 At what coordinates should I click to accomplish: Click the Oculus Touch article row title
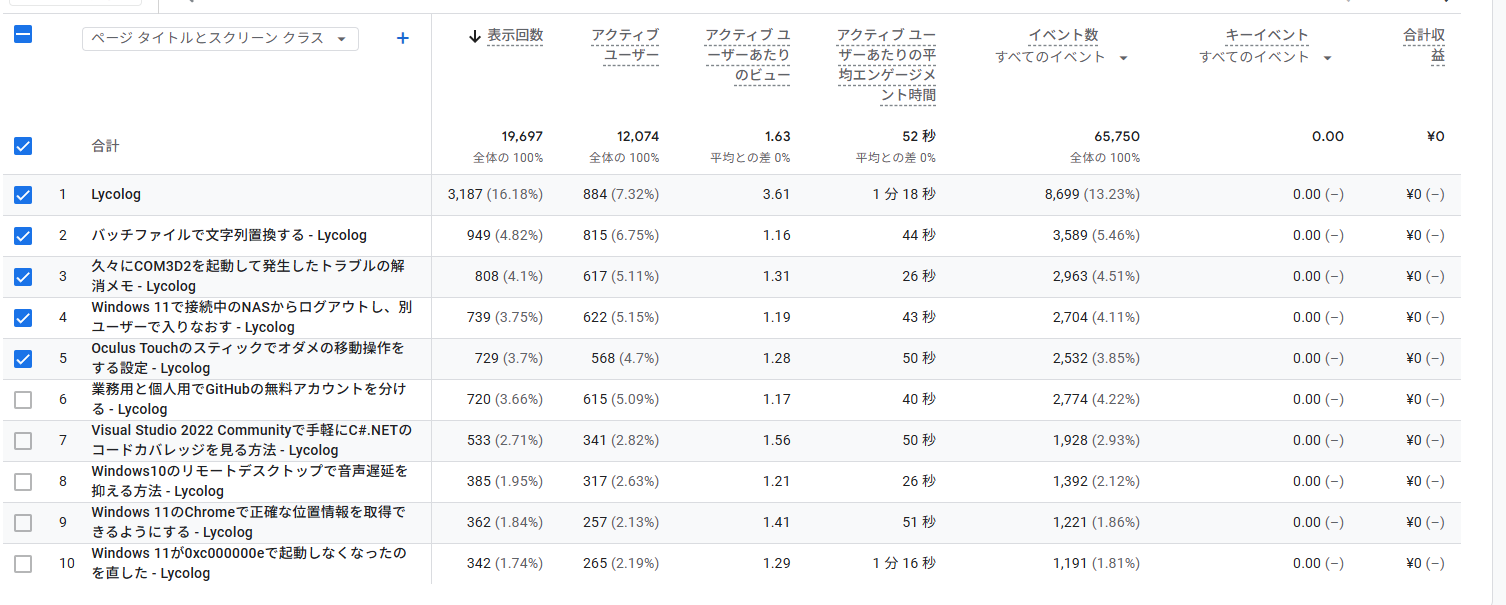coord(247,358)
